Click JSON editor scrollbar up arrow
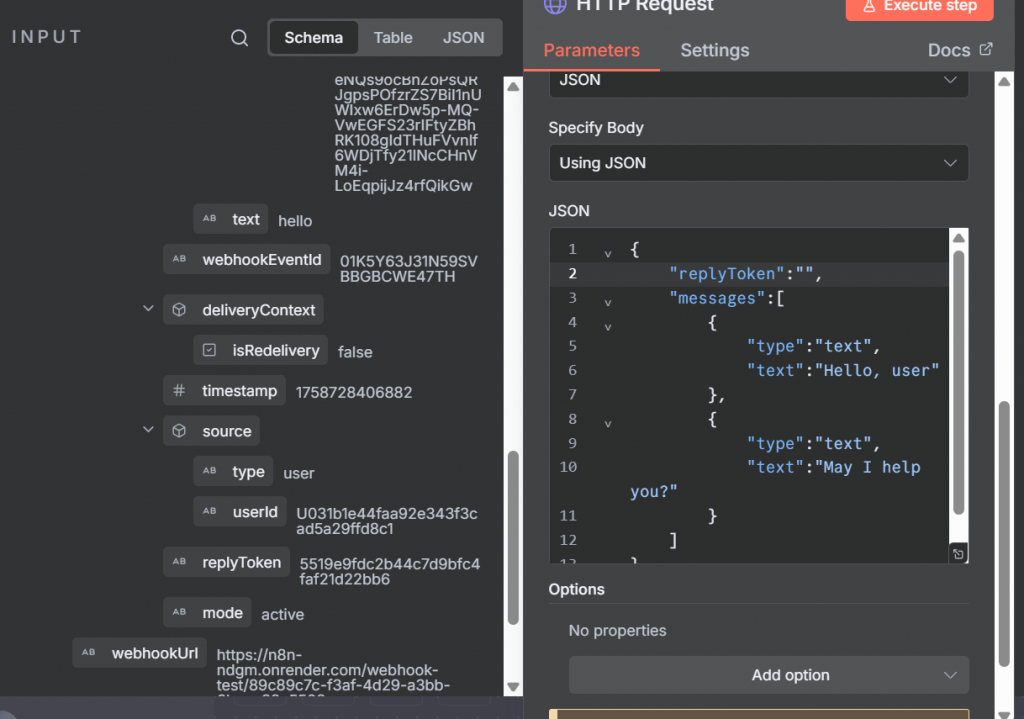Screen dimensions: 1024x719 [x=958, y=238]
